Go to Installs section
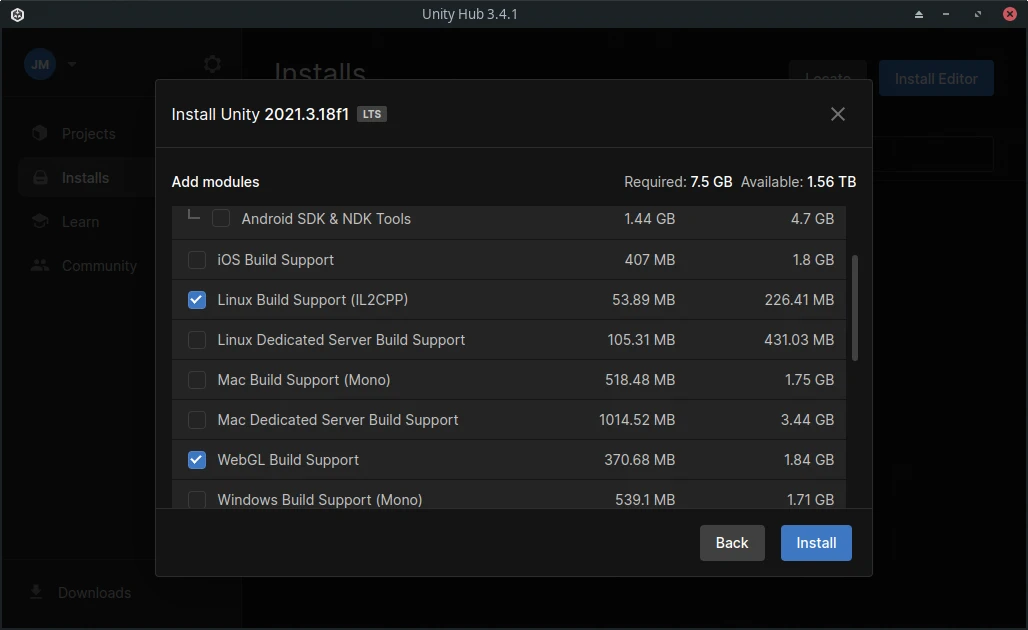The image size is (1028, 630). click(85, 178)
